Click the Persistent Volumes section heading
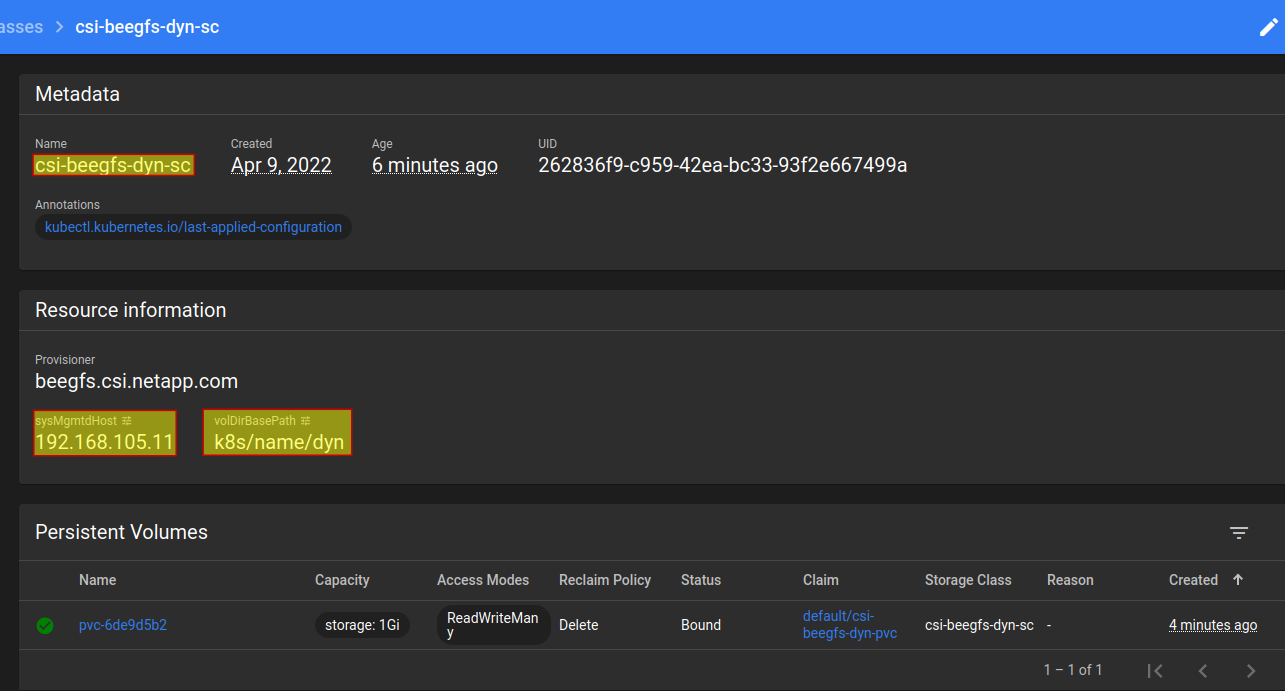The image size is (1285, 691). click(121, 532)
